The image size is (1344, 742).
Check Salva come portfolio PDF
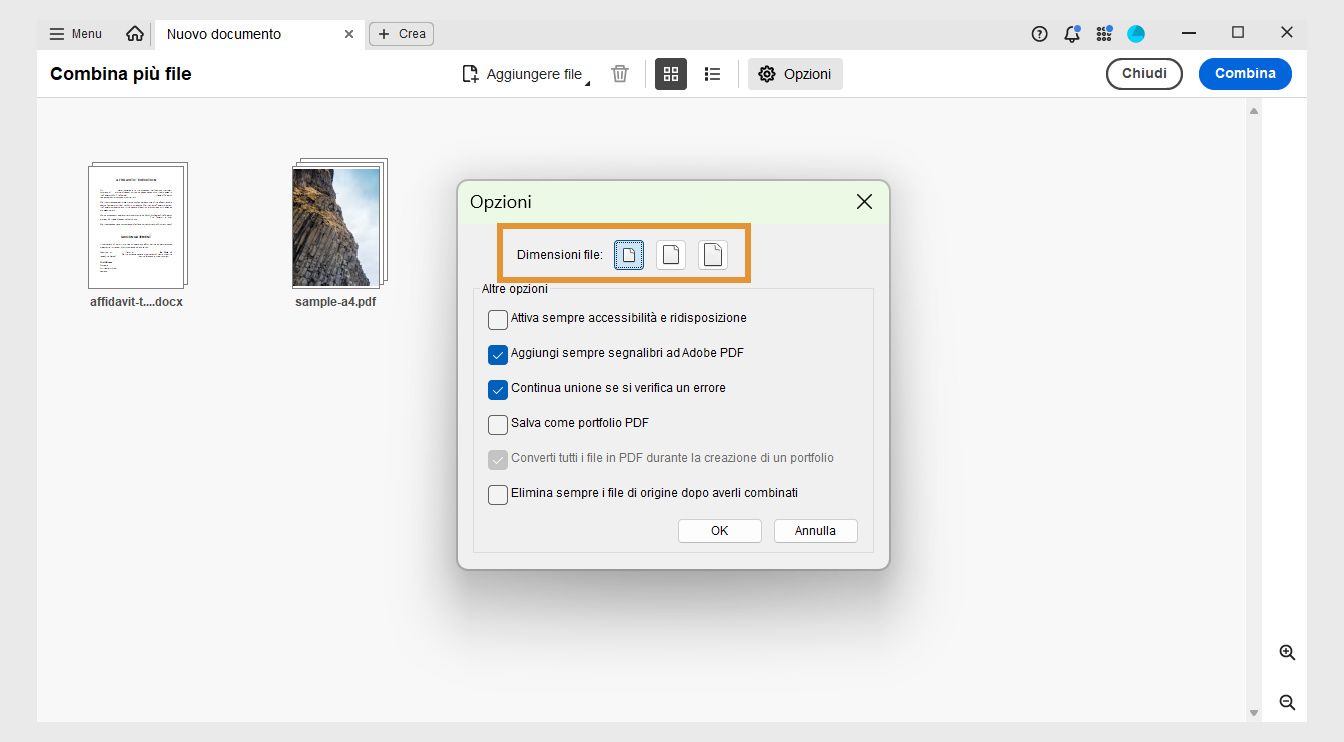tap(497, 424)
